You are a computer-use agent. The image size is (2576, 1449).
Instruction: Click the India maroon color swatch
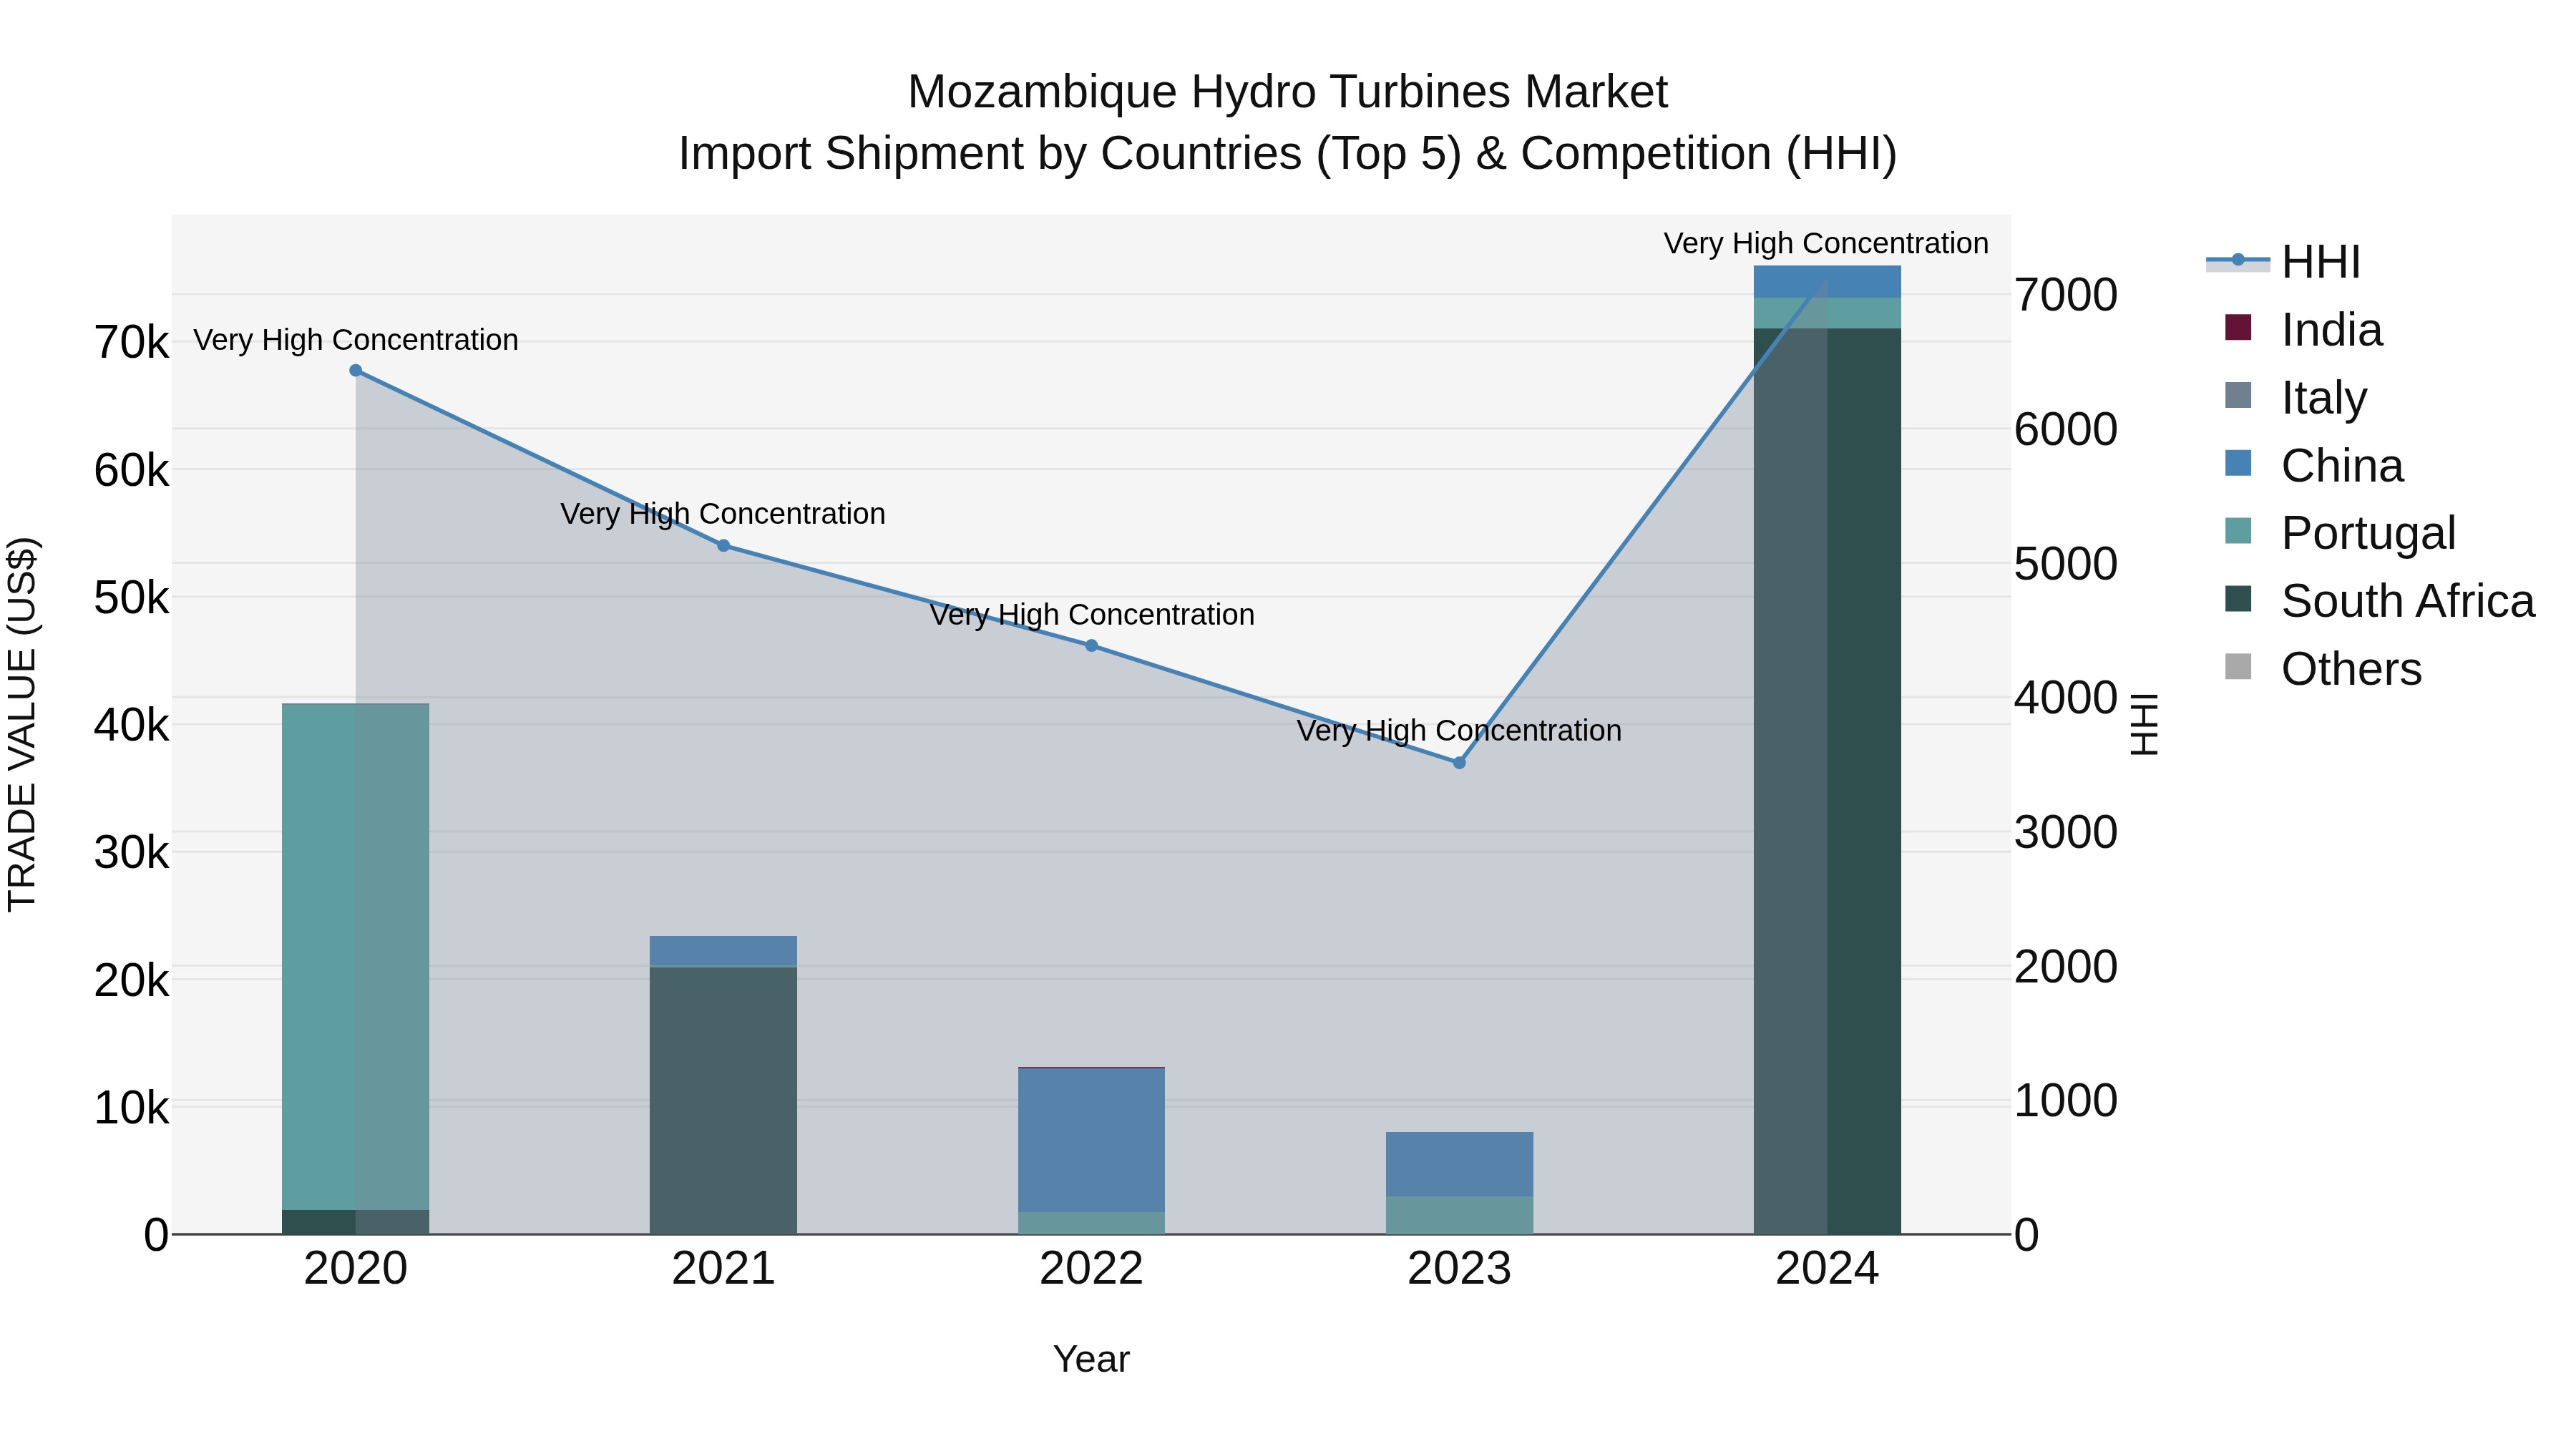pyautogui.click(x=2238, y=328)
